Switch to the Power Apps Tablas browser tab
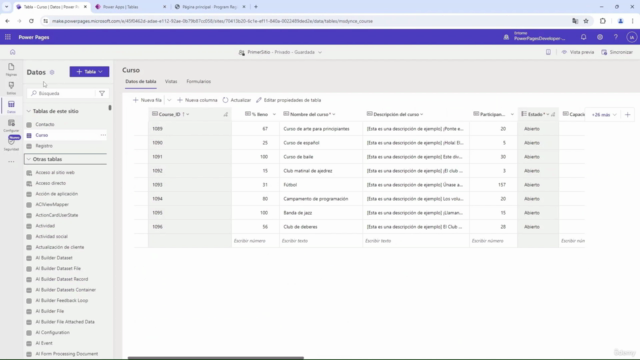Image resolution: width=640 pixels, height=360 pixels. coord(130,7)
